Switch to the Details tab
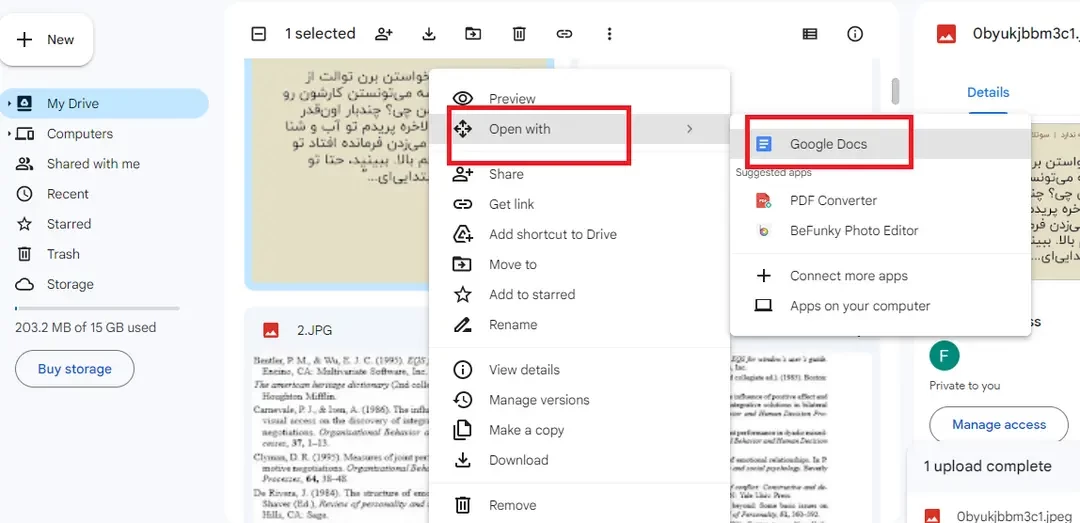The image size is (1080, 523). click(x=988, y=92)
